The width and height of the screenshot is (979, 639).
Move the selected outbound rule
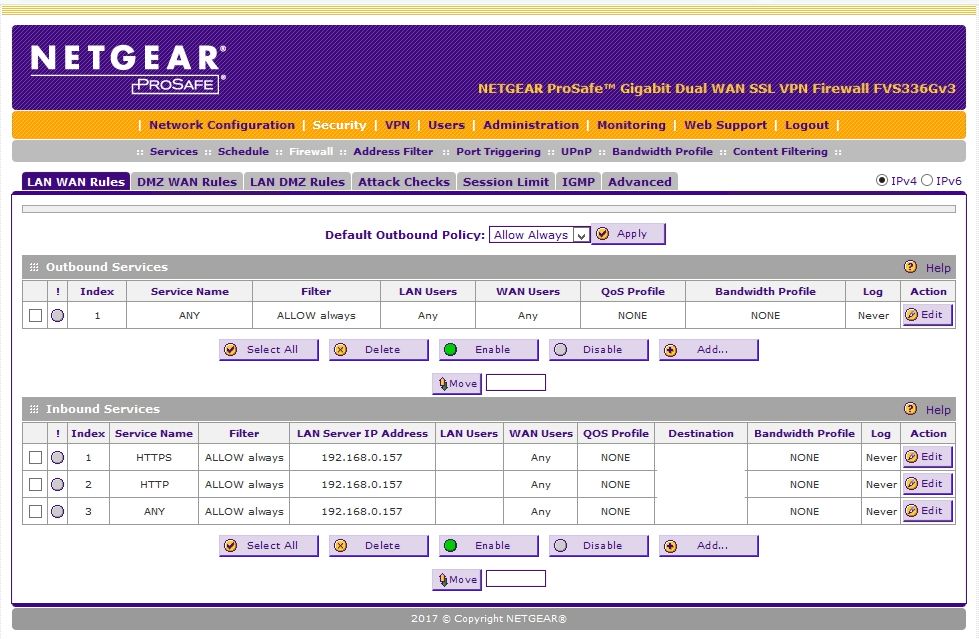point(457,384)
